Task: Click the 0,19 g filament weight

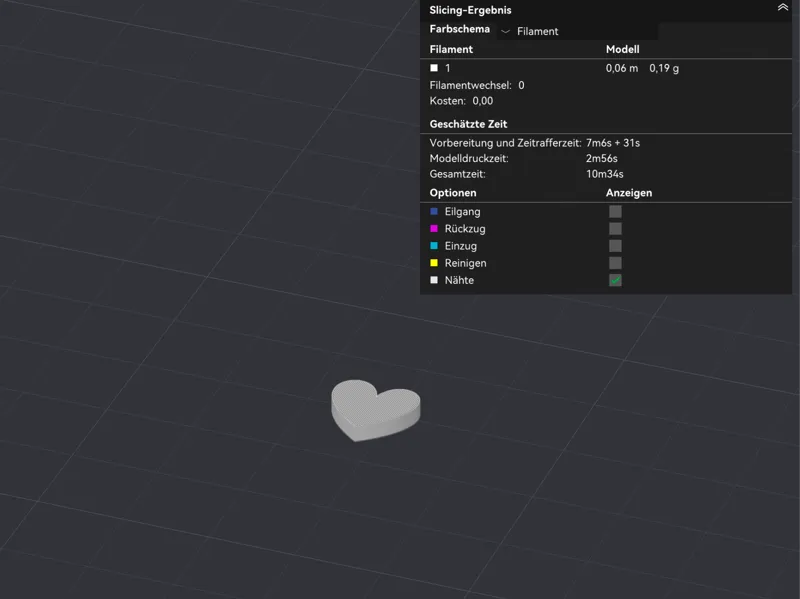Action: [x=664, y=68]
